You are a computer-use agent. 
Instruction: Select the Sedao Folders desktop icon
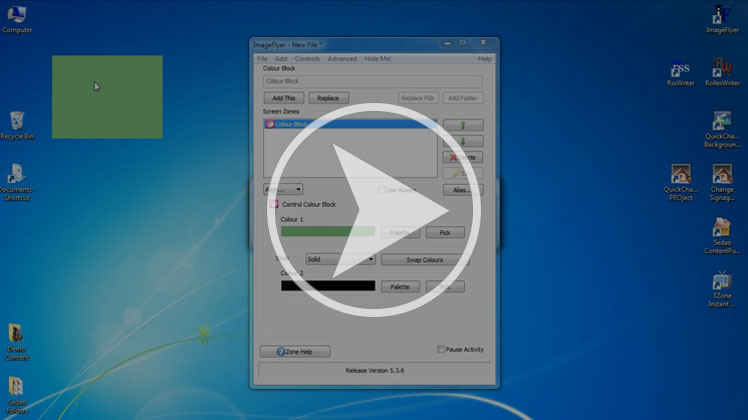(17, 395)
